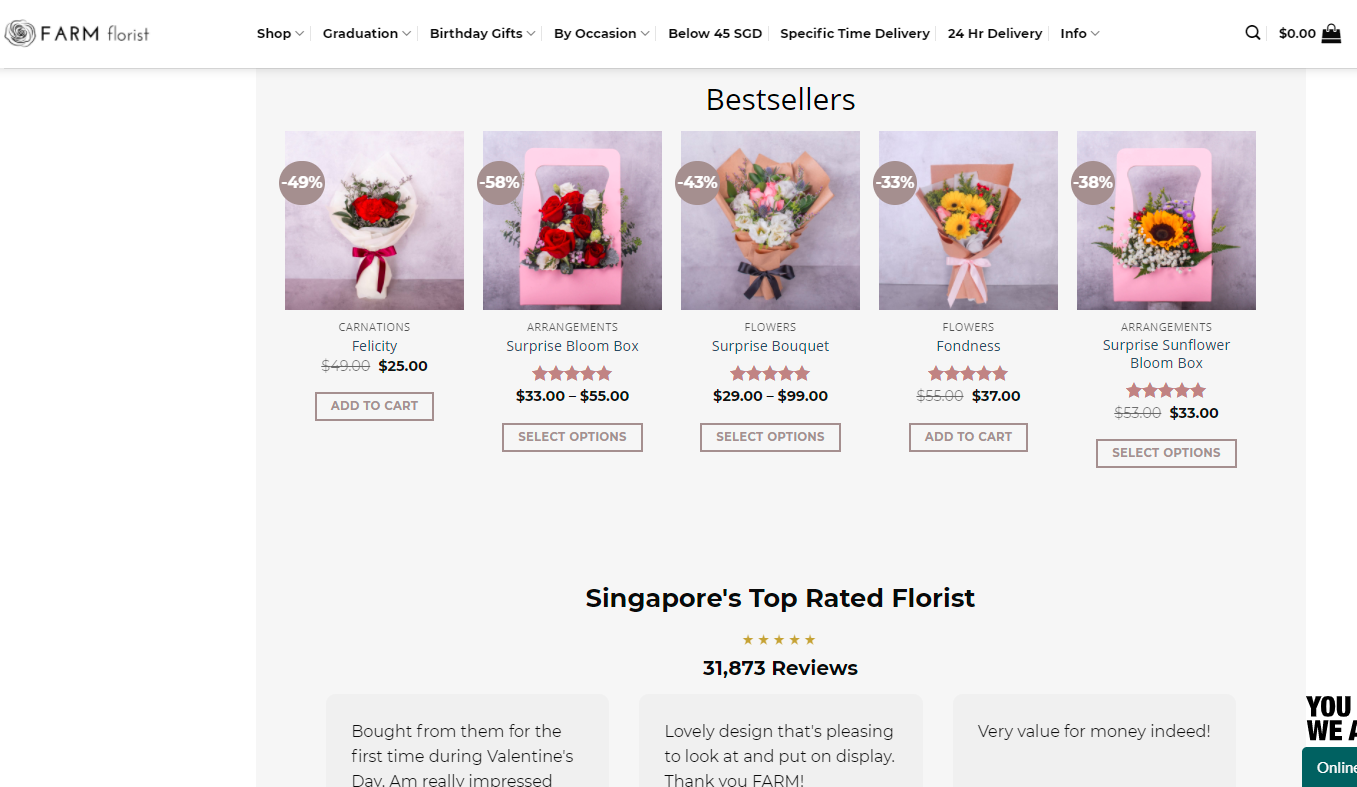1357x787 pixels.
Task: Click the FARM florist rose logo
Action: click(x=77, y=34)
